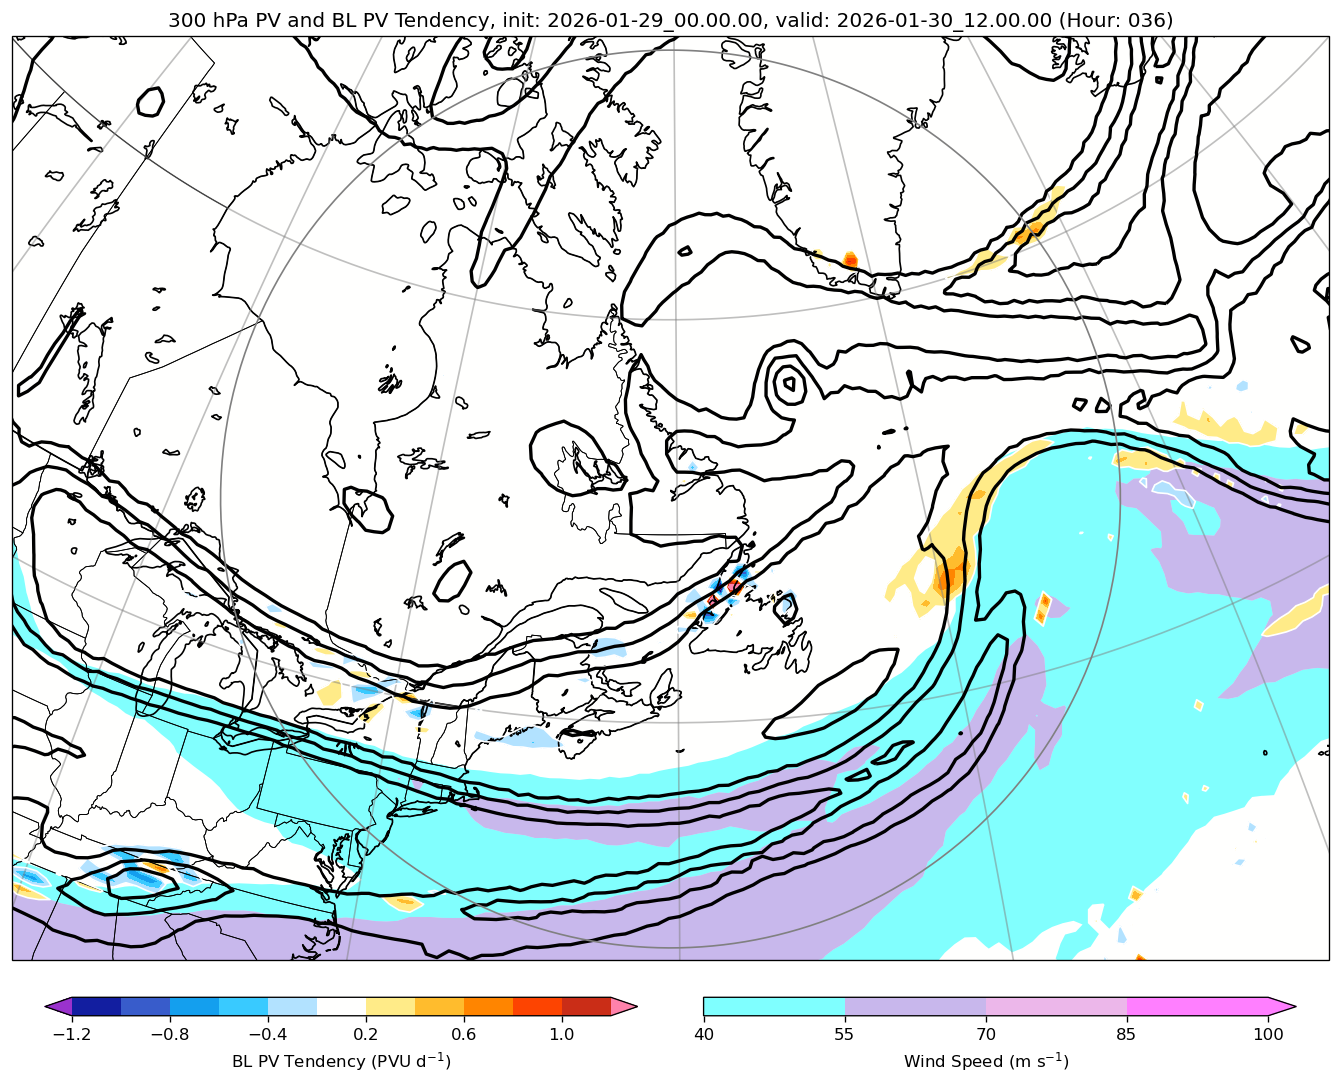Click the 55 tick label on wind colorbar
1341x1084 pixels.
tap(845, 1034)
